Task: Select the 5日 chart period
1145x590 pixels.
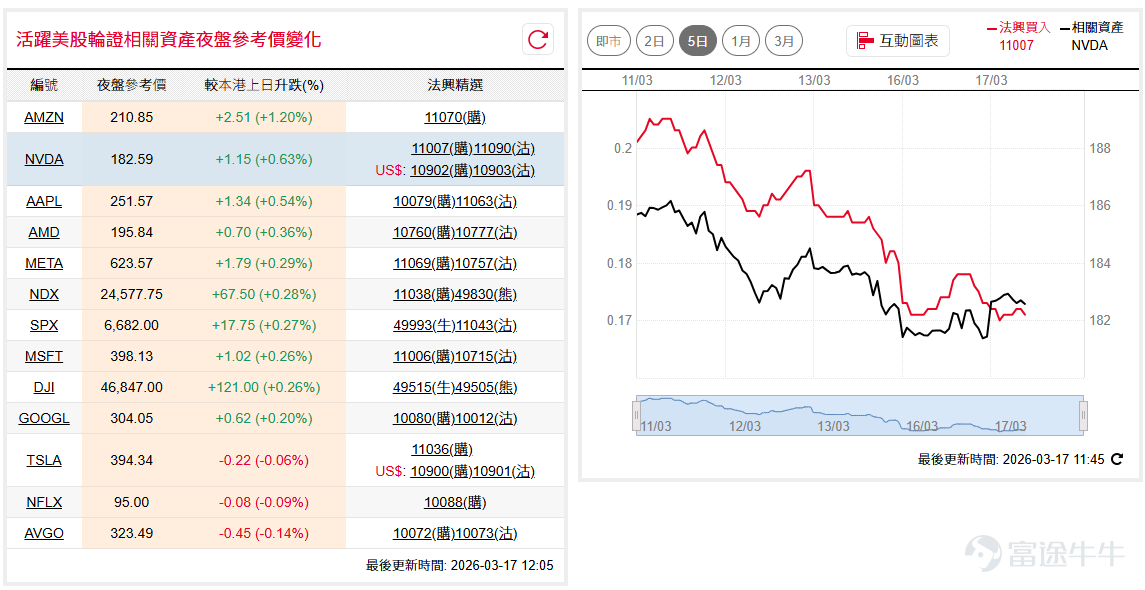Action: (x=697, y=41)
